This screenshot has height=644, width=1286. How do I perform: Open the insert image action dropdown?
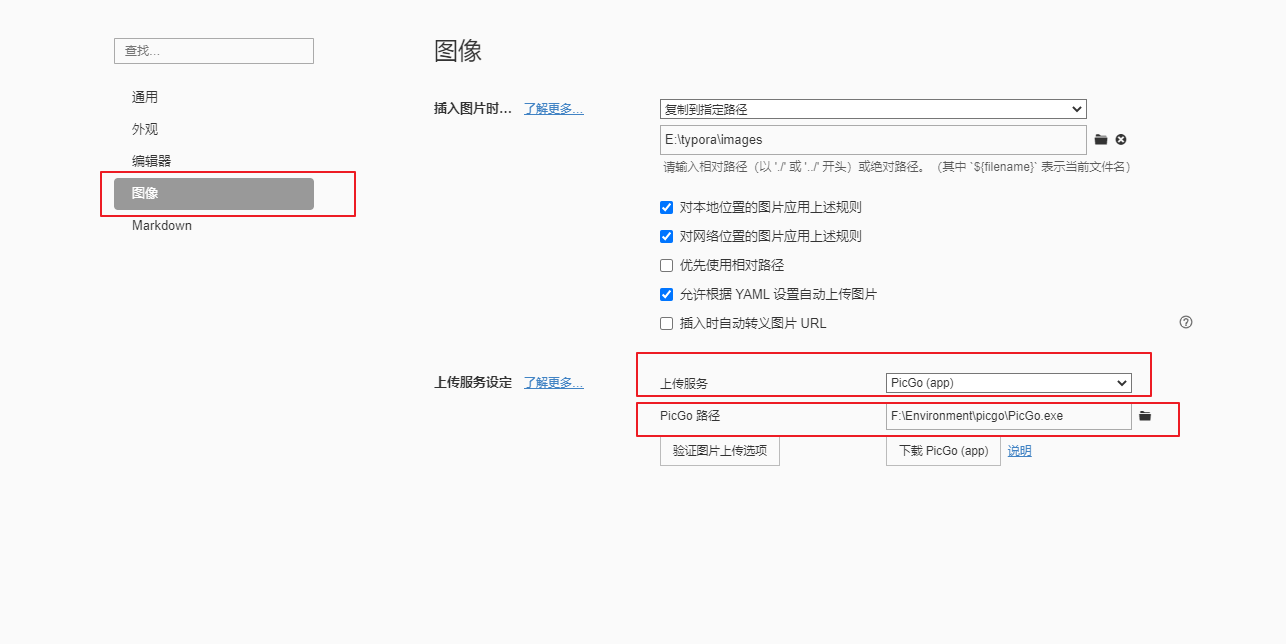(x=873, y=109)
